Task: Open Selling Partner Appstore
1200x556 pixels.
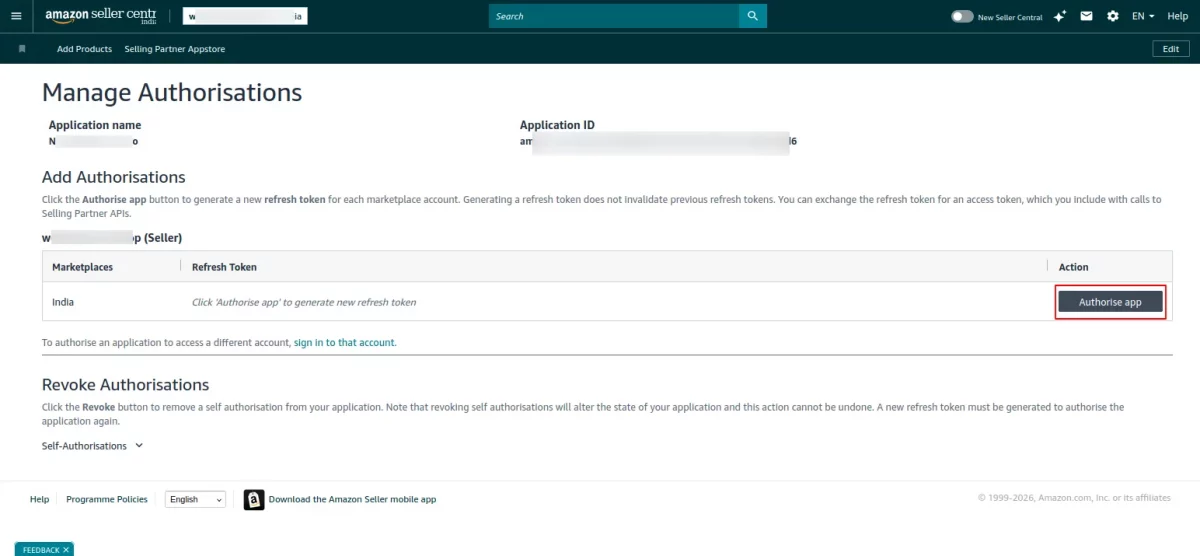Action: [175, 49]
